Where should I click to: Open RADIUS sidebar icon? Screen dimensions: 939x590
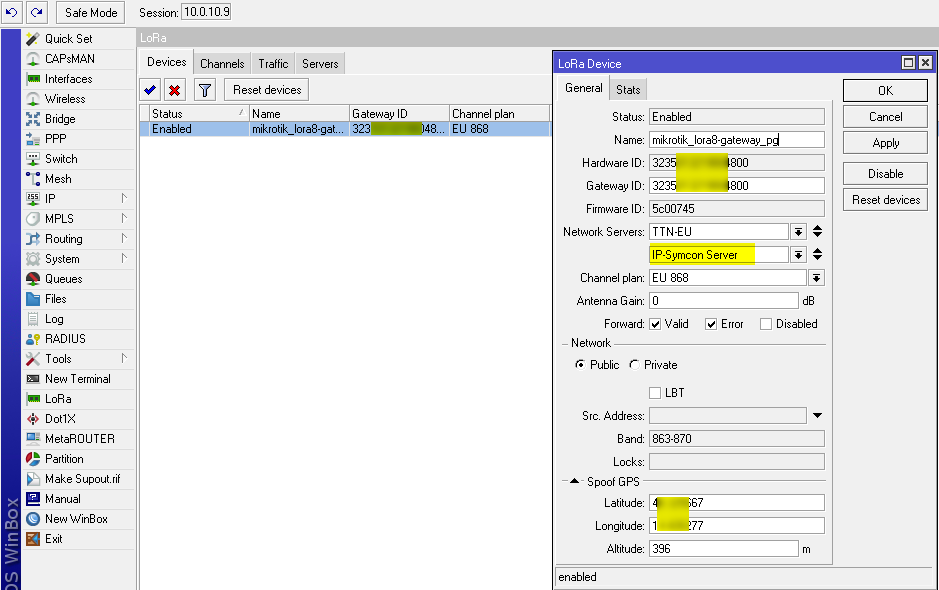pos(33,339)
